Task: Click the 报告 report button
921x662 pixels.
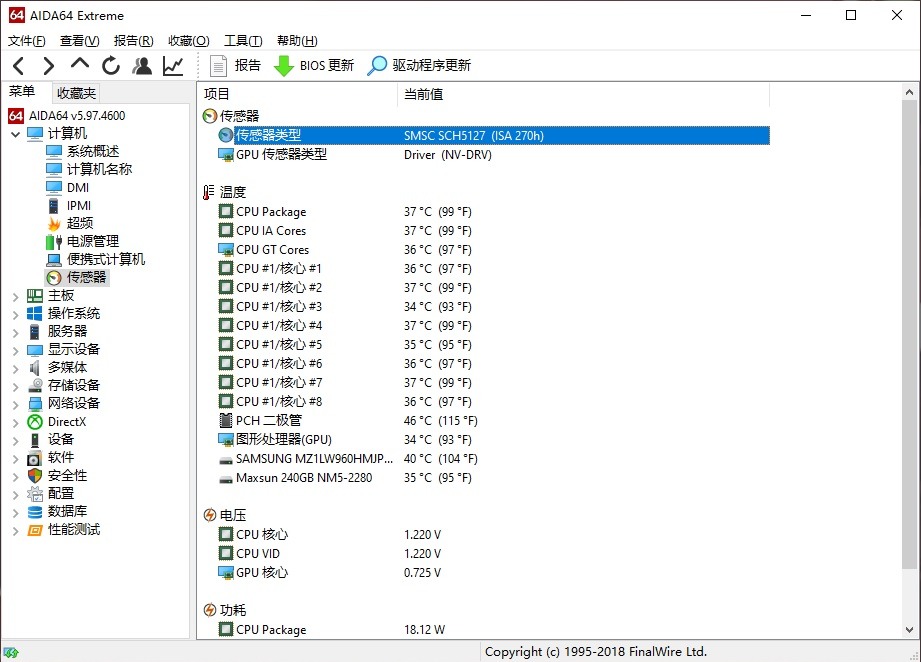Action: point(236,65)
